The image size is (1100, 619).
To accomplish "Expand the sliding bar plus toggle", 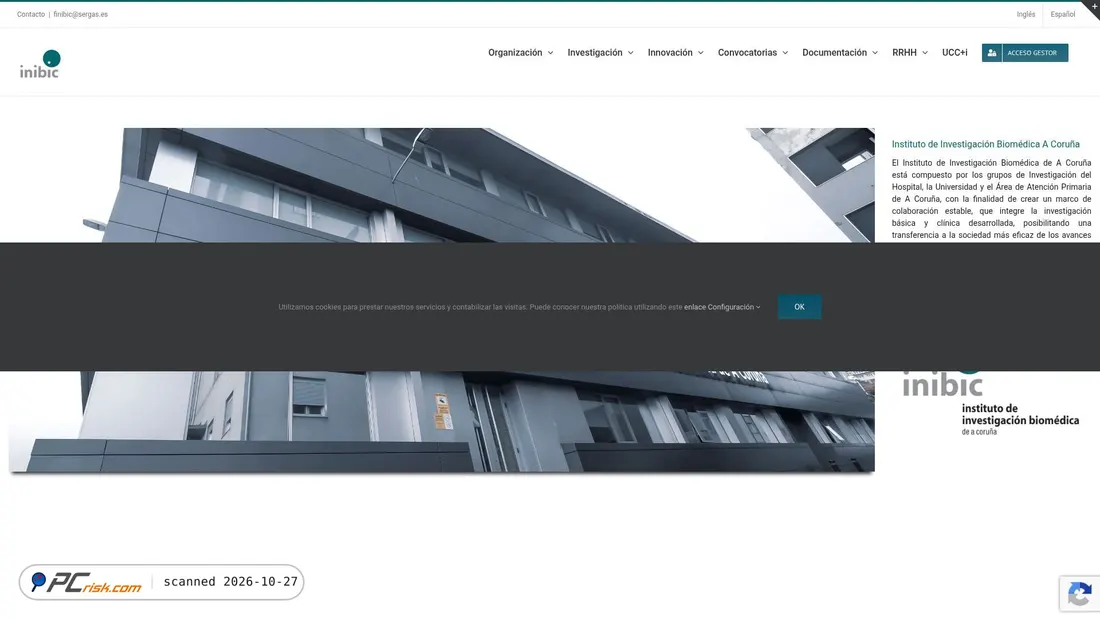I will coord(1094,6).
